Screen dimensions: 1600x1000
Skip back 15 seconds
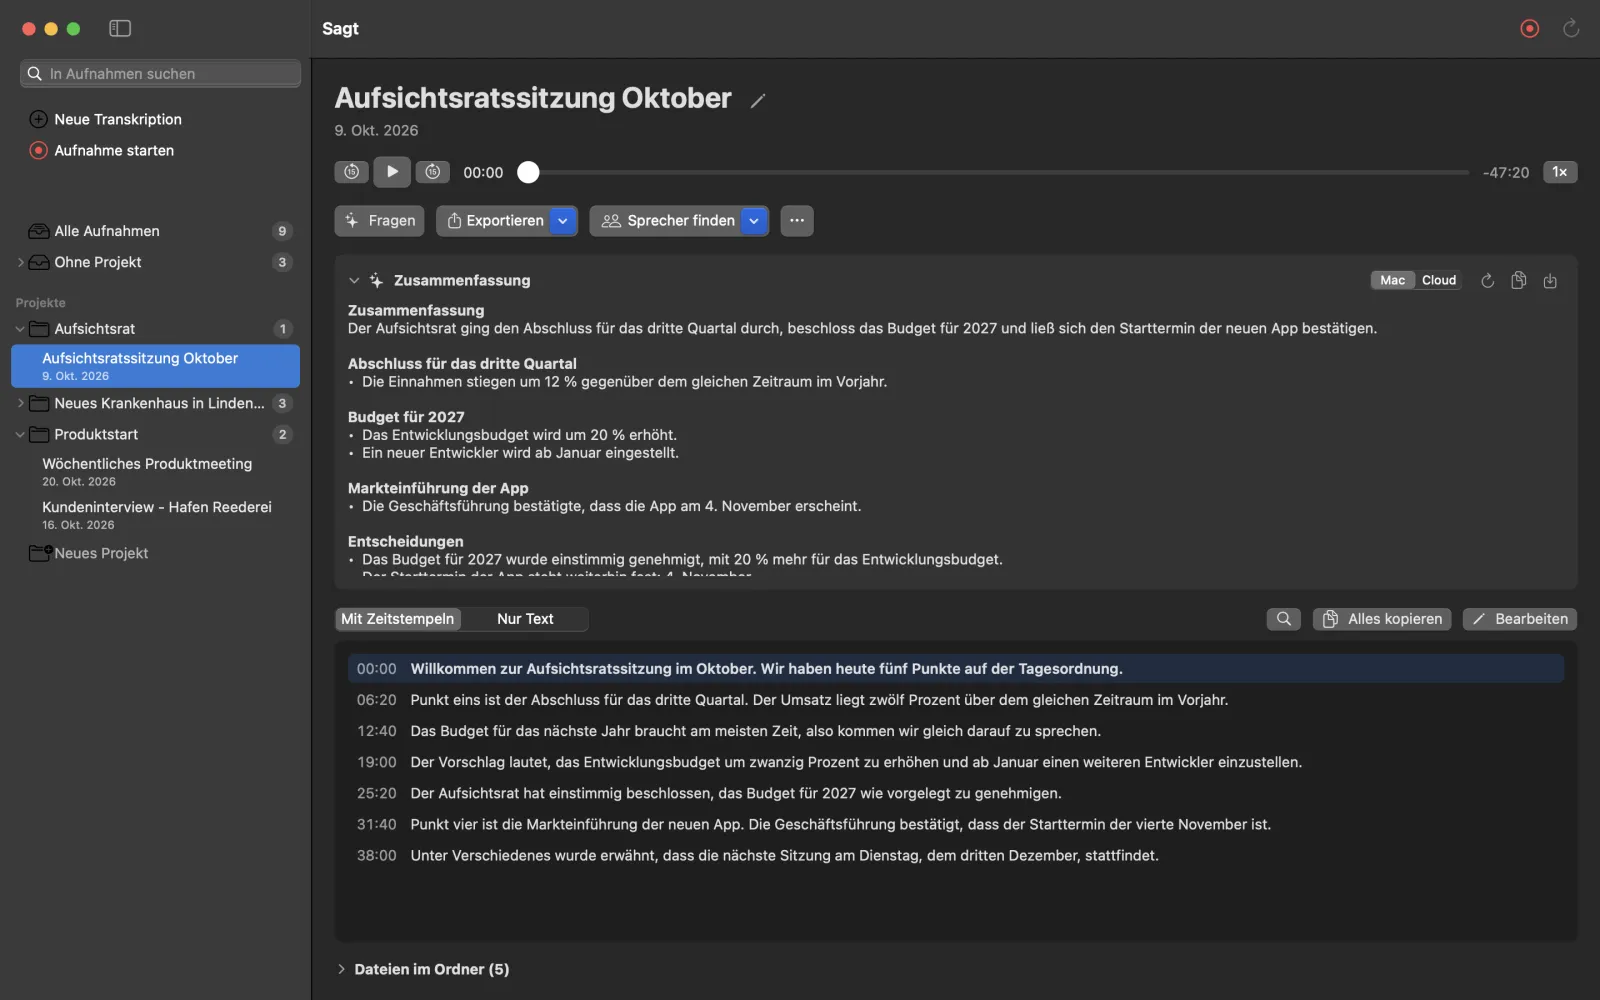351,172
